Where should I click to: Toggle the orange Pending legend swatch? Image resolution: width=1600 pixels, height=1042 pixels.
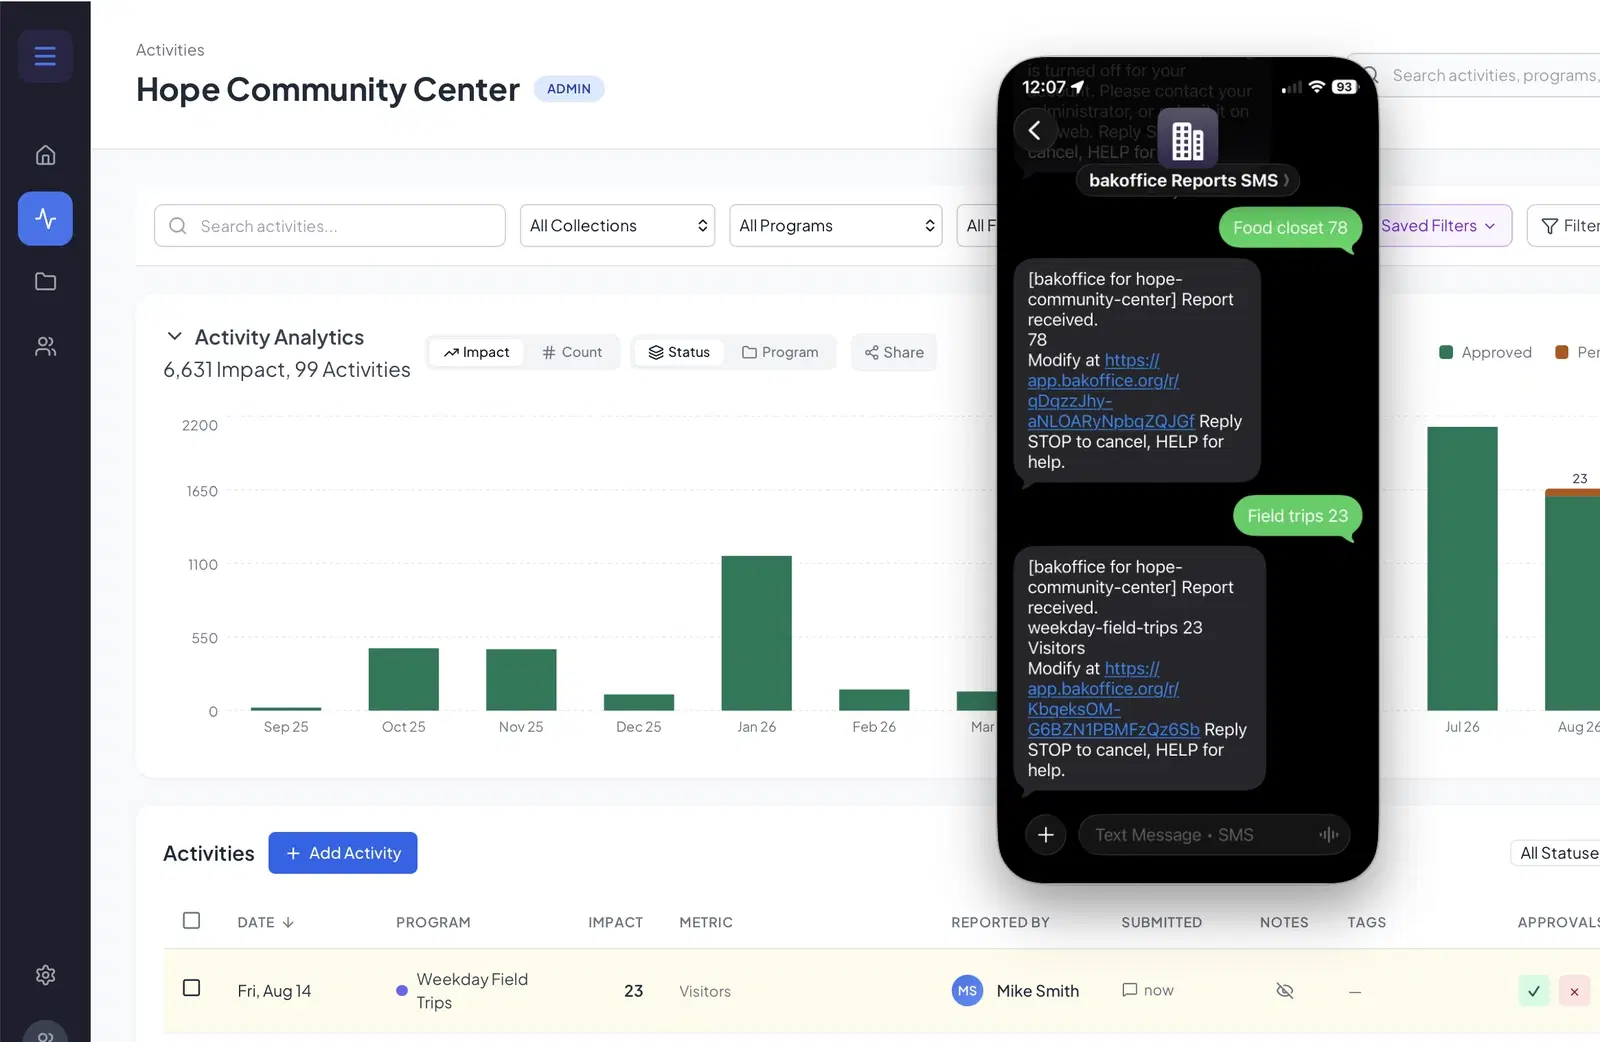pyautogui.click(x=1562, y=352)
